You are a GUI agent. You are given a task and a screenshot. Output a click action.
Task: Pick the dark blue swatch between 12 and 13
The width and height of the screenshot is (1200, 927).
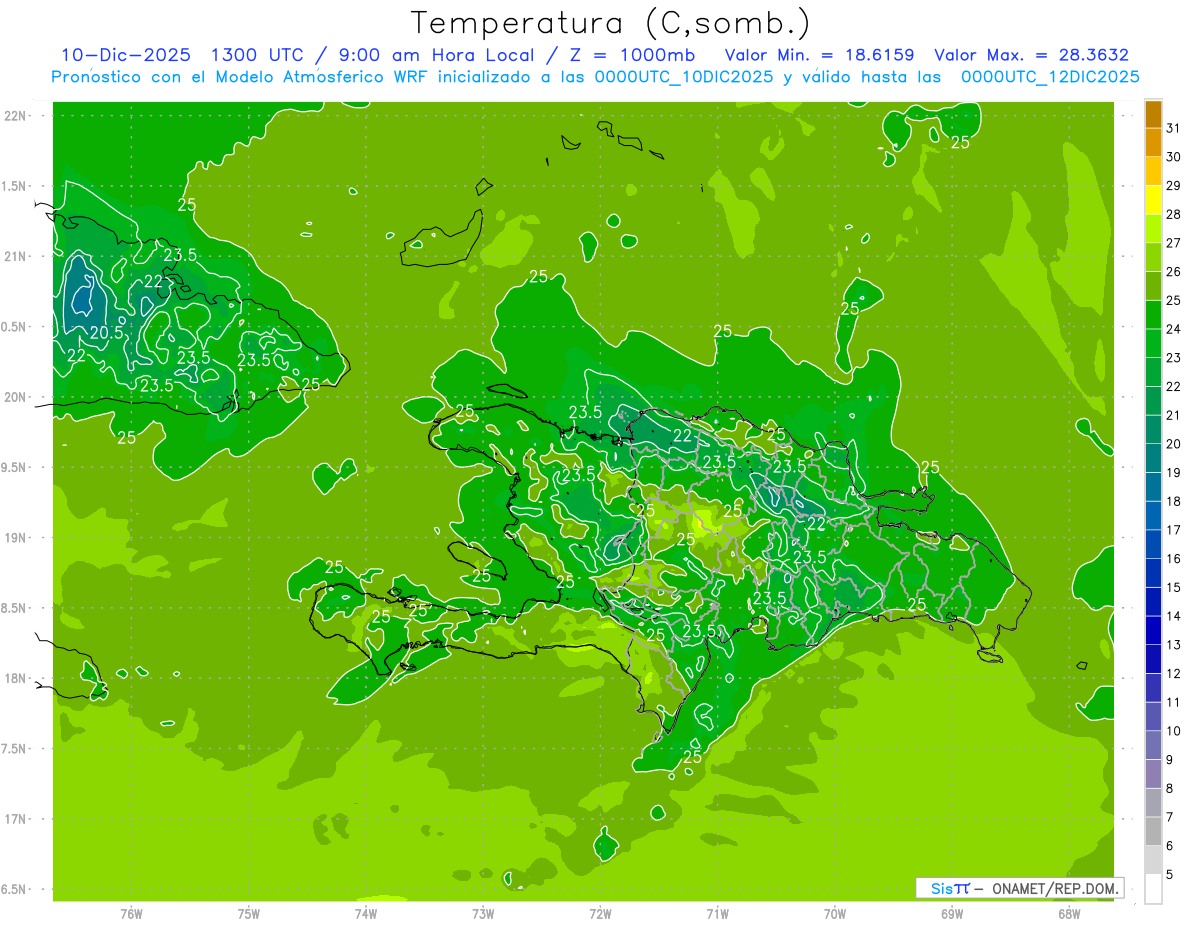[x=1153, y=660]
